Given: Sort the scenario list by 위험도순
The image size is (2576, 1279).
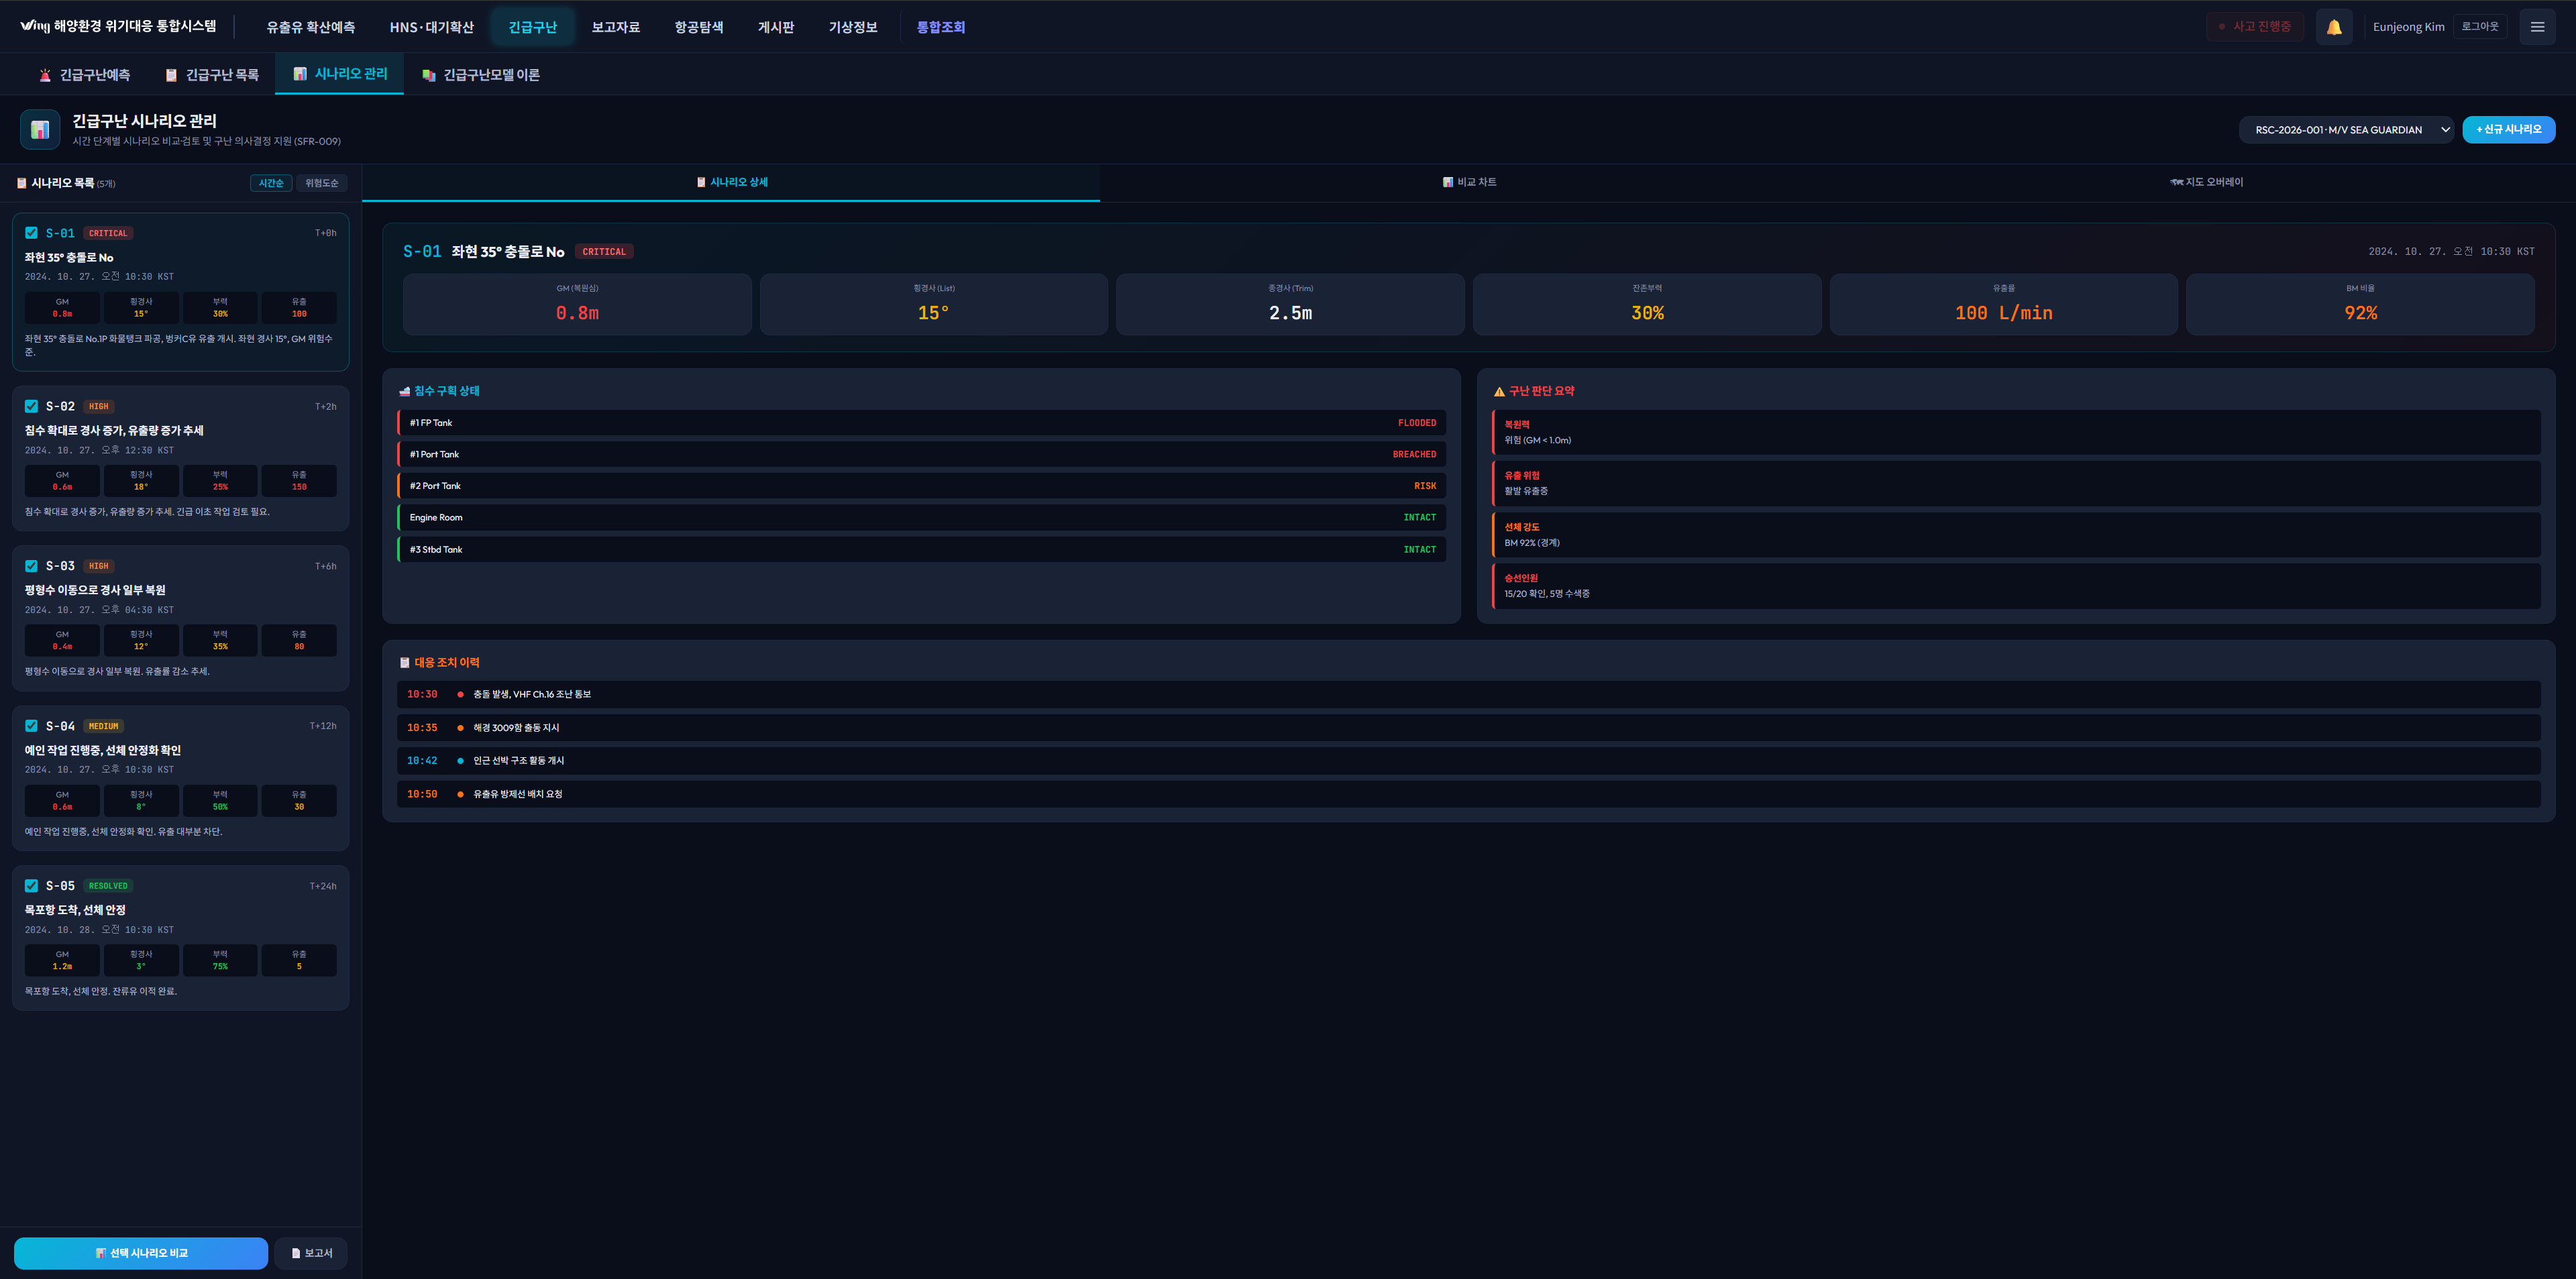Looking at the screenshot, I should point(321,183).
